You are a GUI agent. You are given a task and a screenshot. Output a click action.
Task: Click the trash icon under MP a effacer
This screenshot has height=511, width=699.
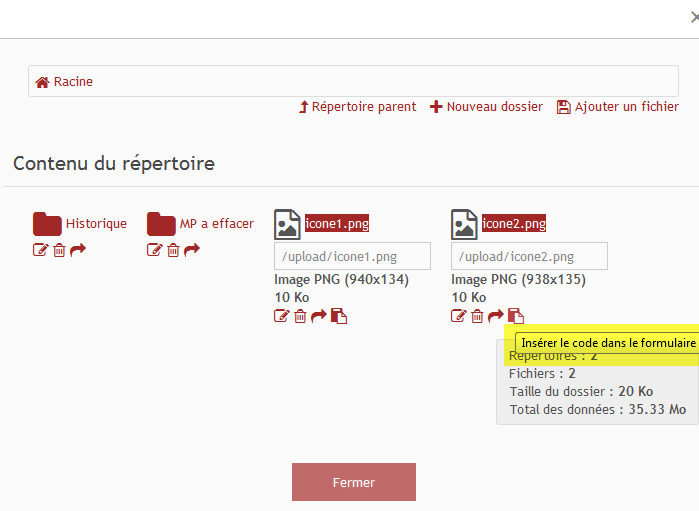(x=173, y=250)
